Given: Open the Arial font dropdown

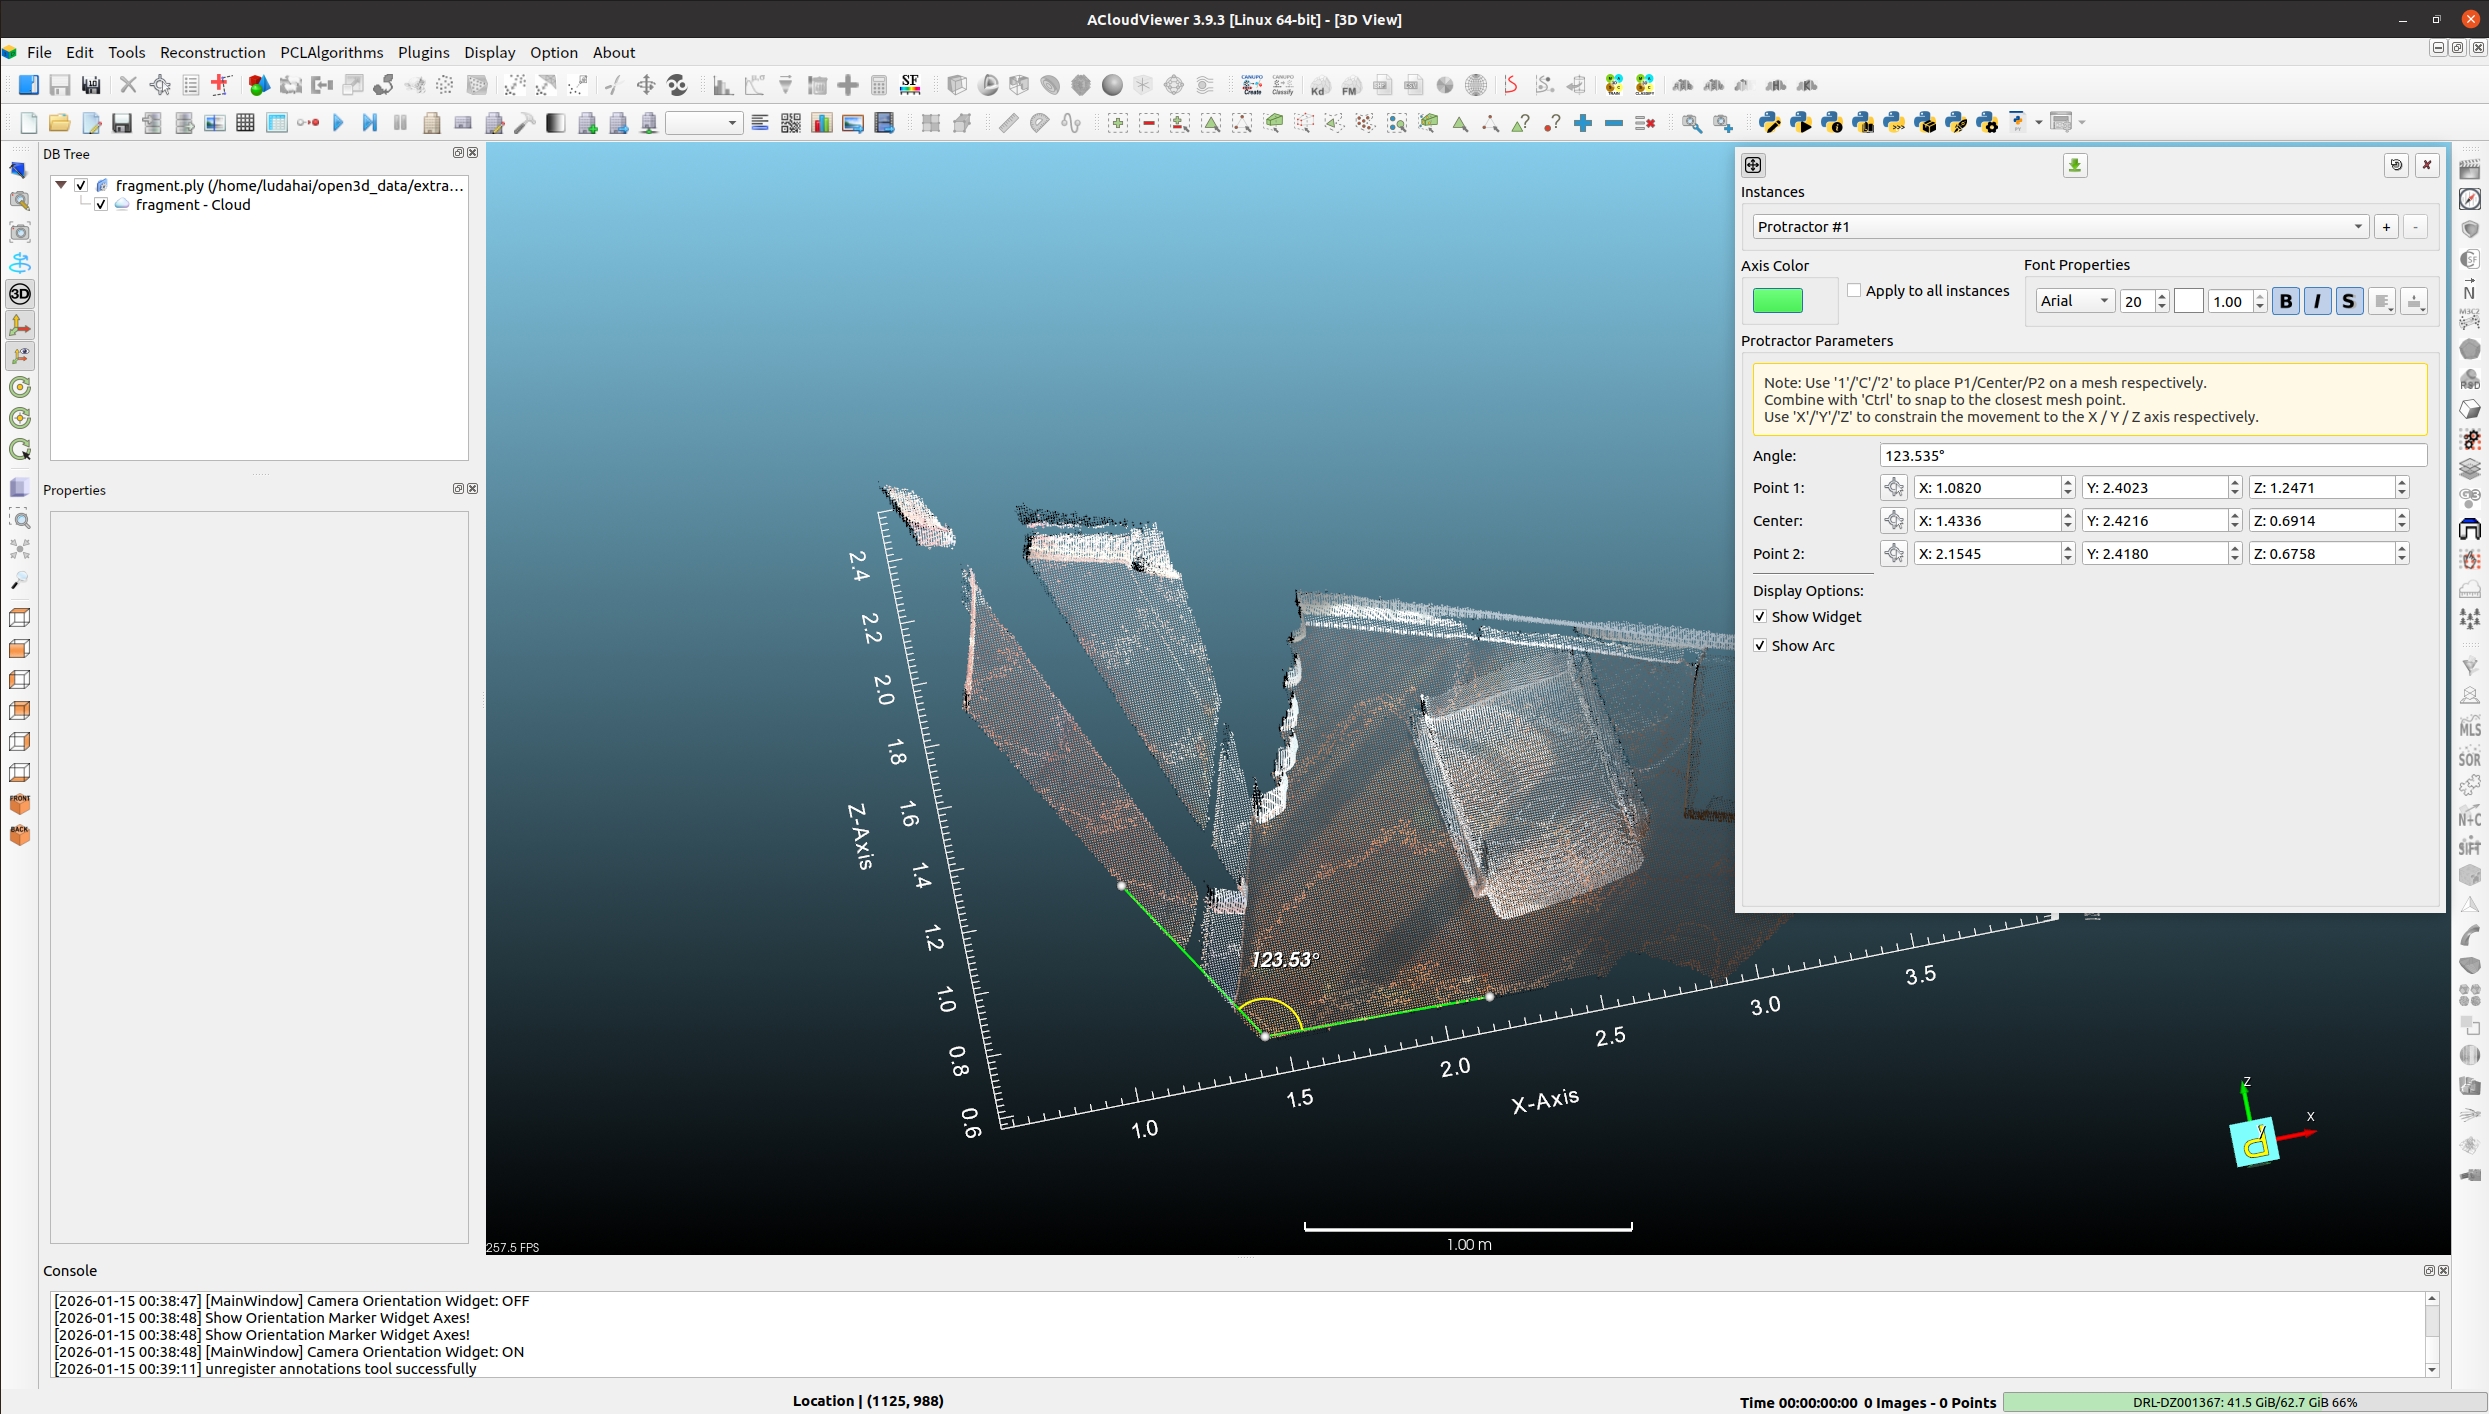Looking at the screenshot, I should (x=2074, y=301).
